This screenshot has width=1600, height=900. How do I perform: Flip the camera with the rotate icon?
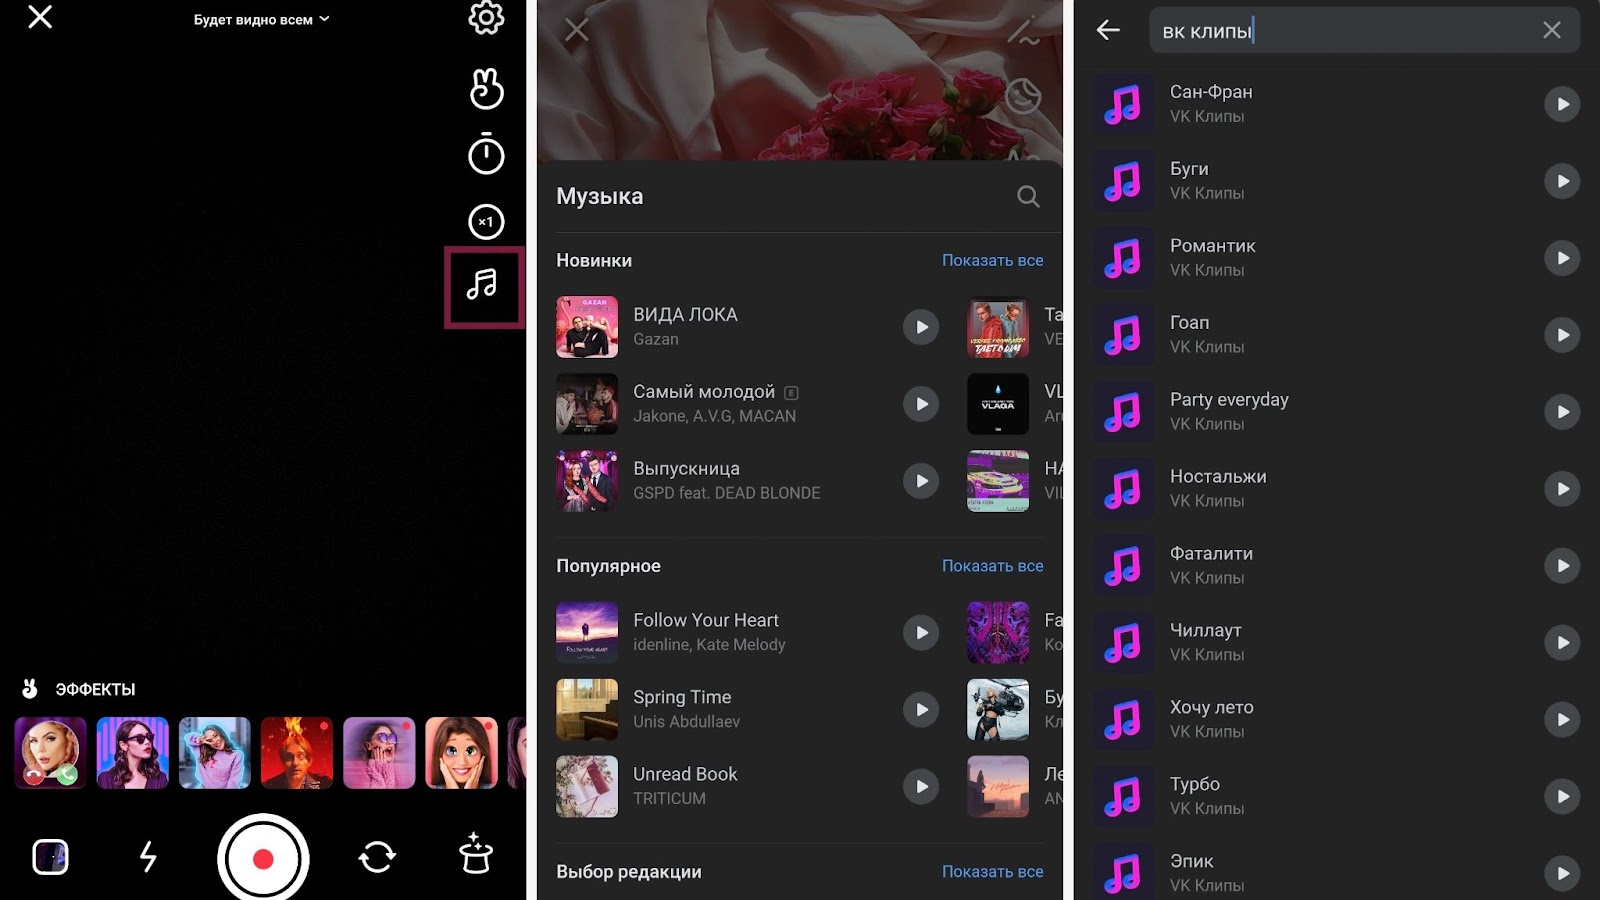377,857
